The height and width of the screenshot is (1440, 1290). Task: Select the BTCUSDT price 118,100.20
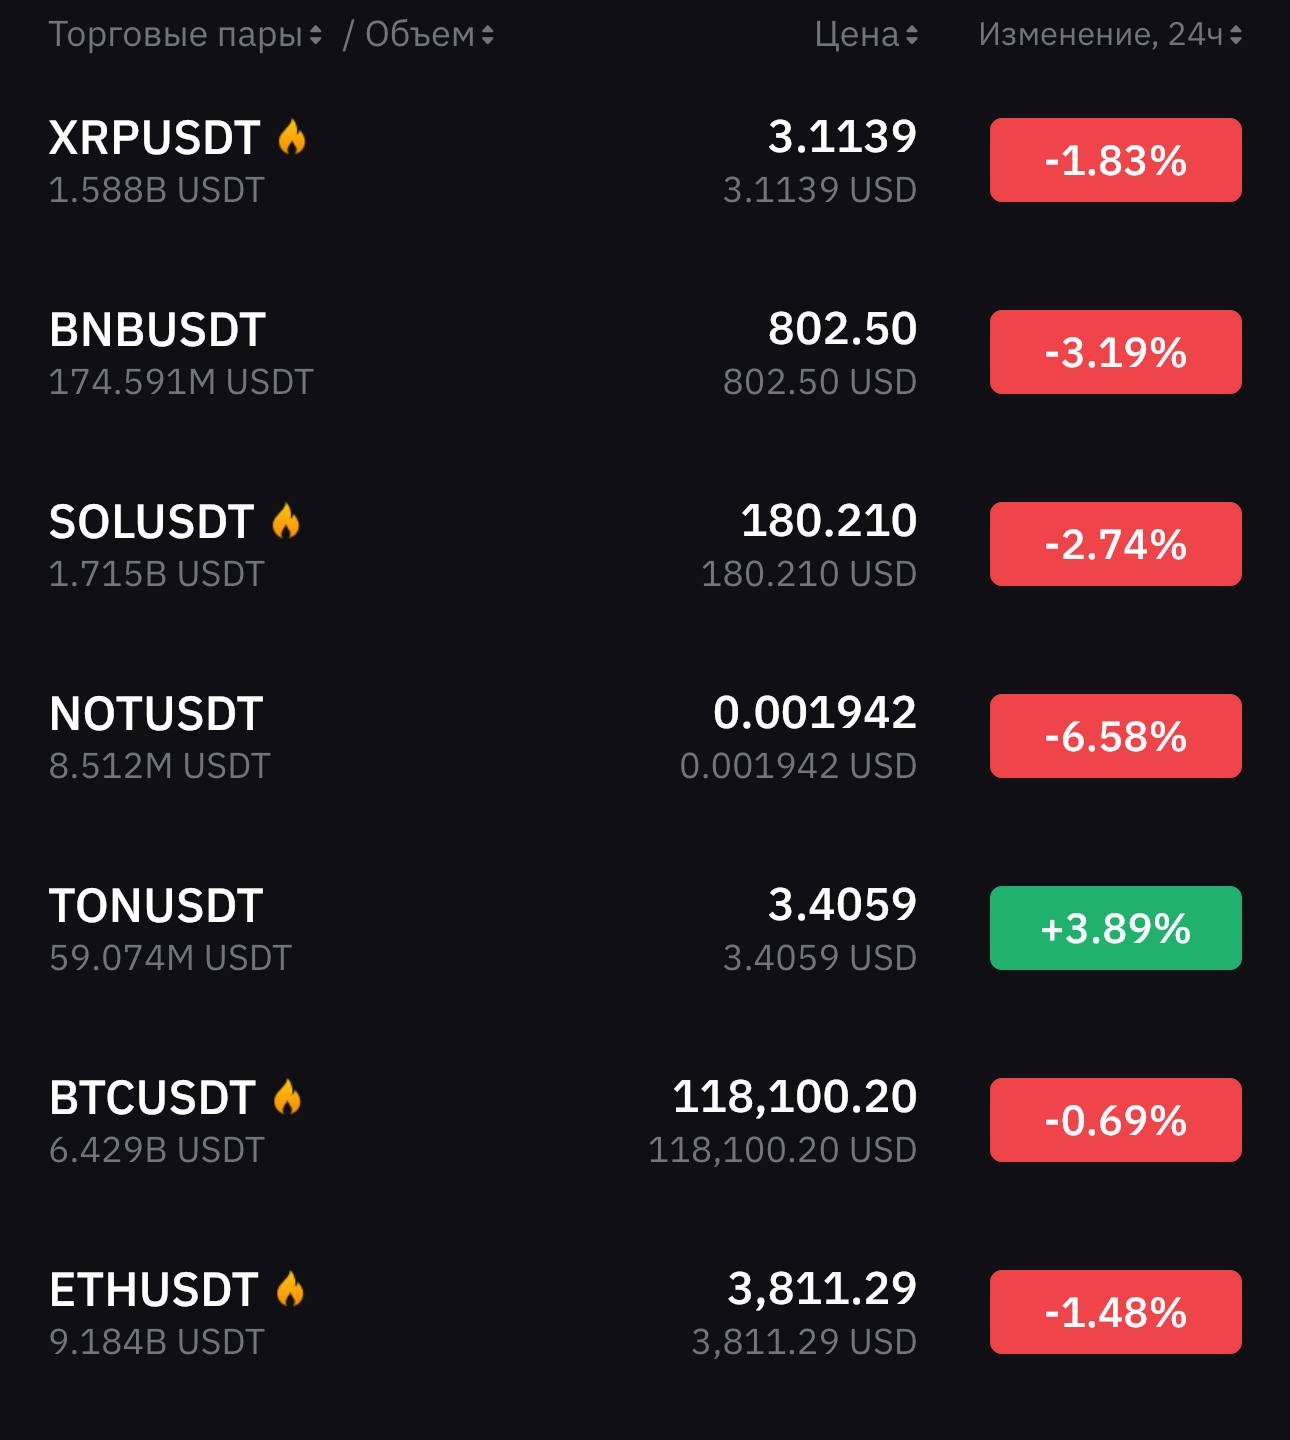[795, 1097]
